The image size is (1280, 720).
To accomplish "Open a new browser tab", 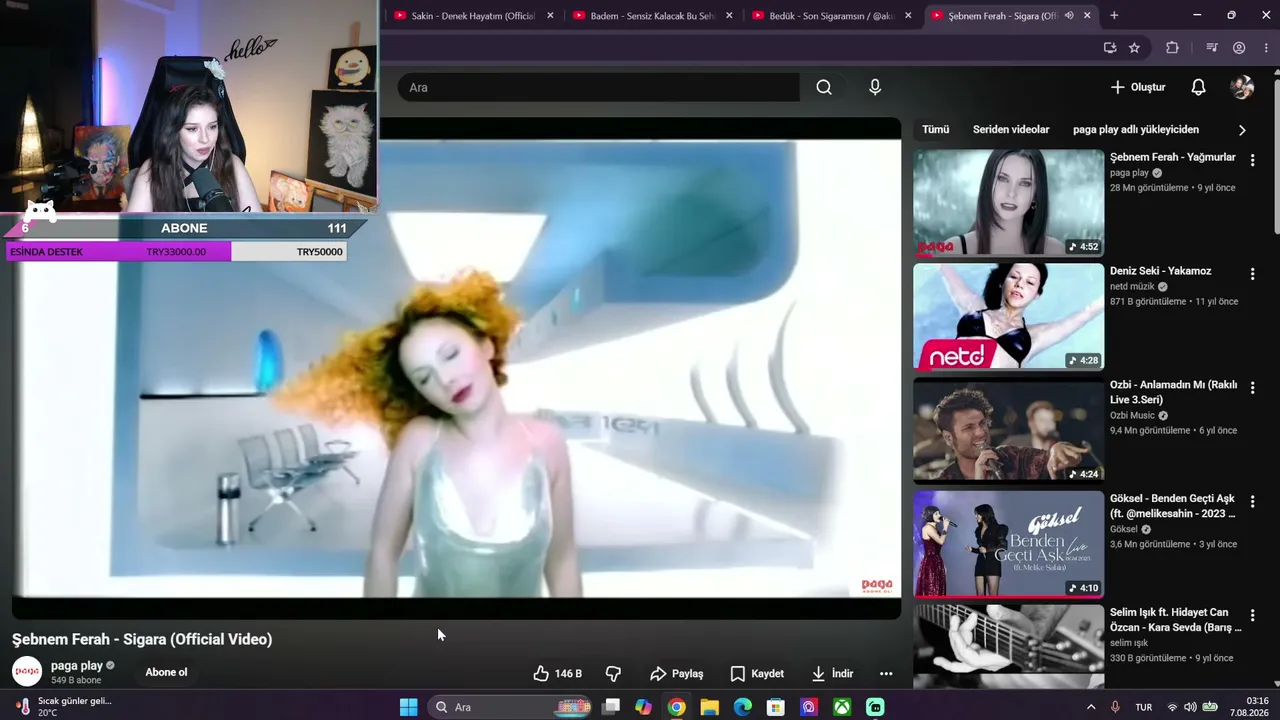I will (x=1114, y=15).
